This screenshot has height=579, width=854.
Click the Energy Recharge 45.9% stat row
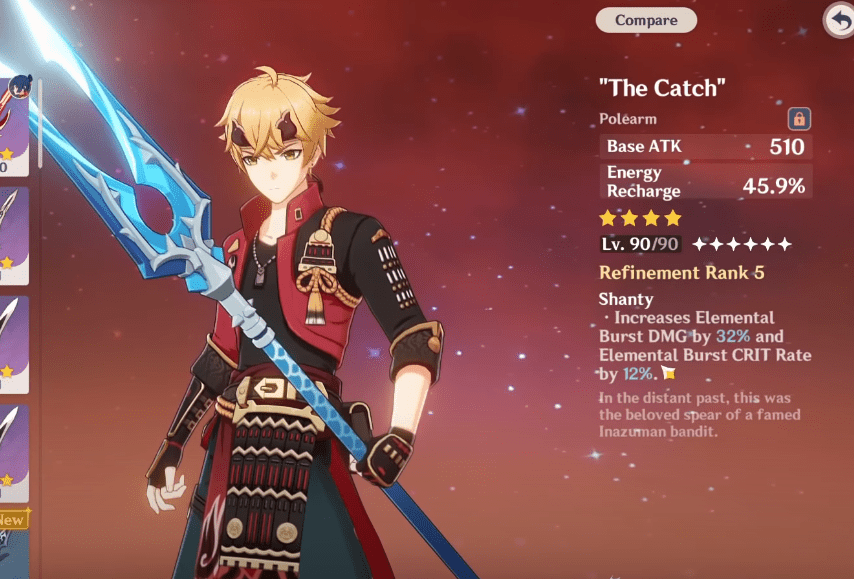pyautogui.click(x=706, y=181)
